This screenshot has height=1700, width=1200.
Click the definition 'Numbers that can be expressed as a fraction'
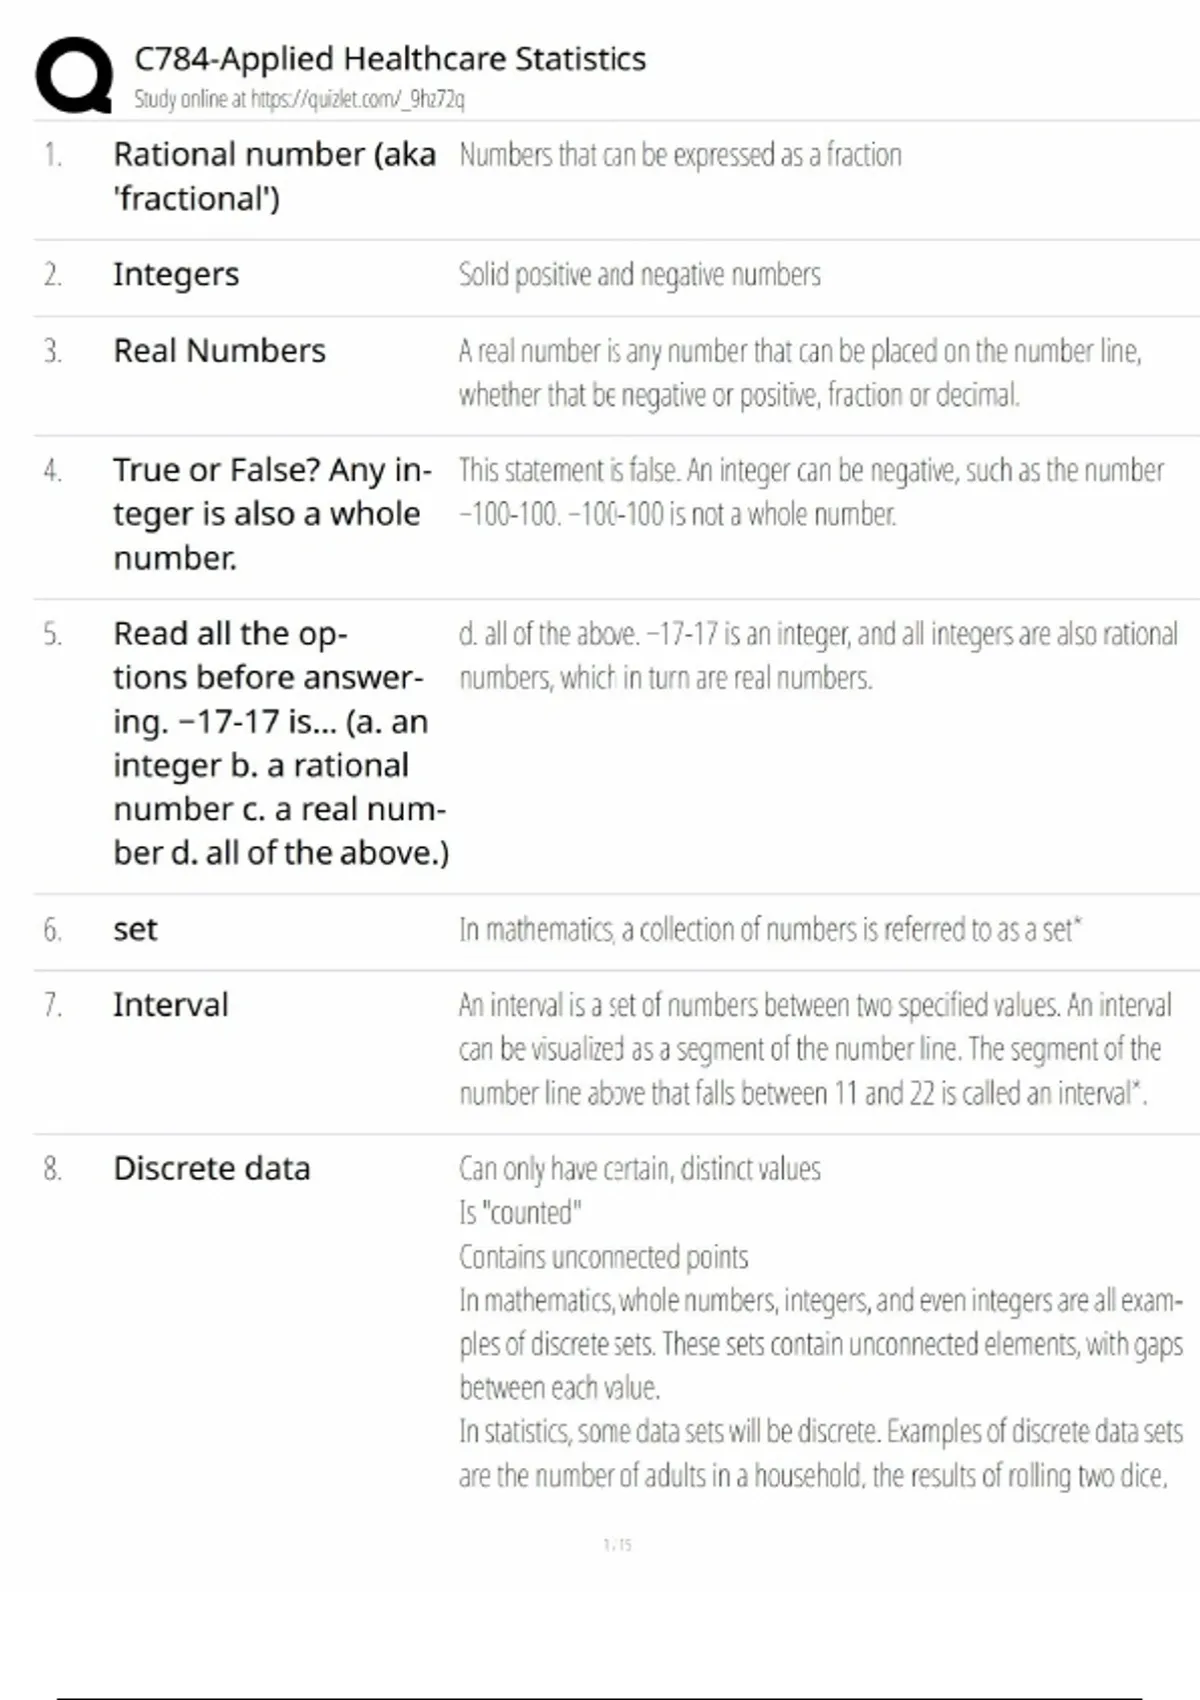coord(680,155)
